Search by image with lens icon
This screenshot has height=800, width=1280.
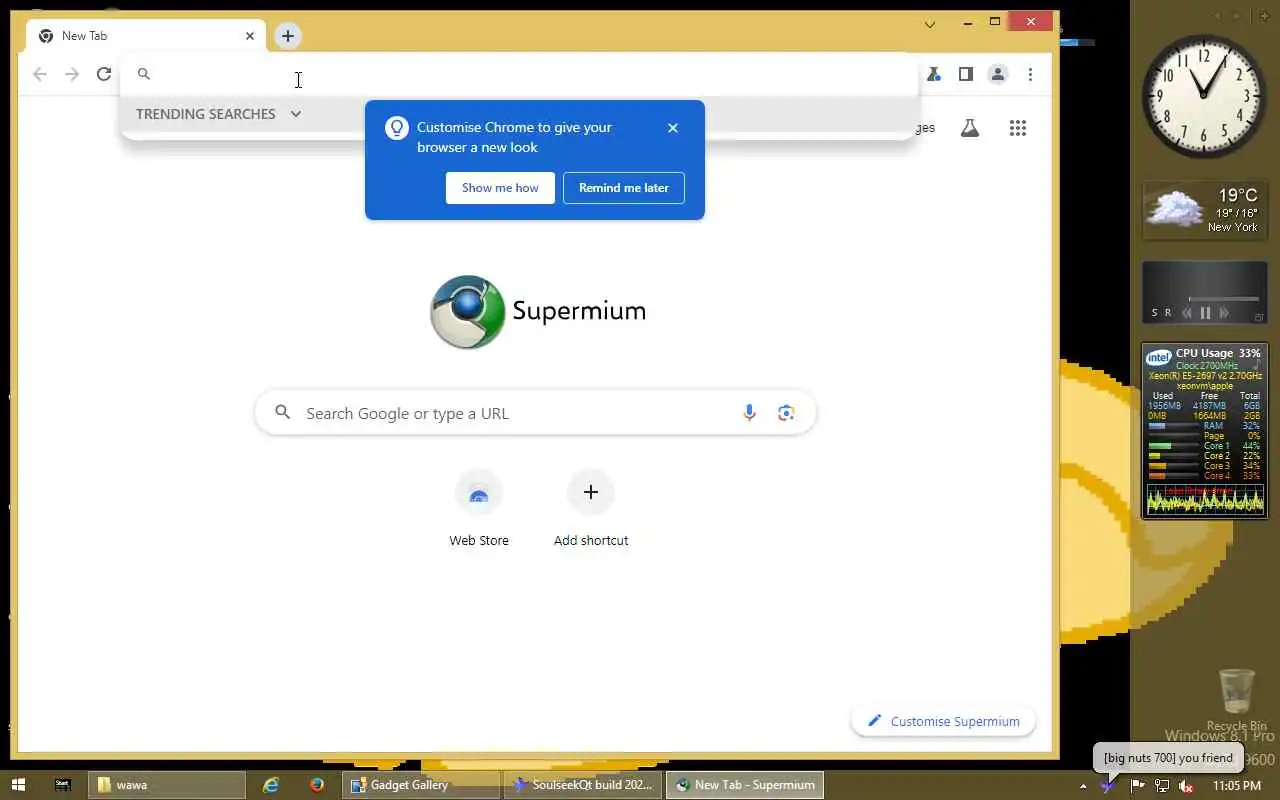786,413
